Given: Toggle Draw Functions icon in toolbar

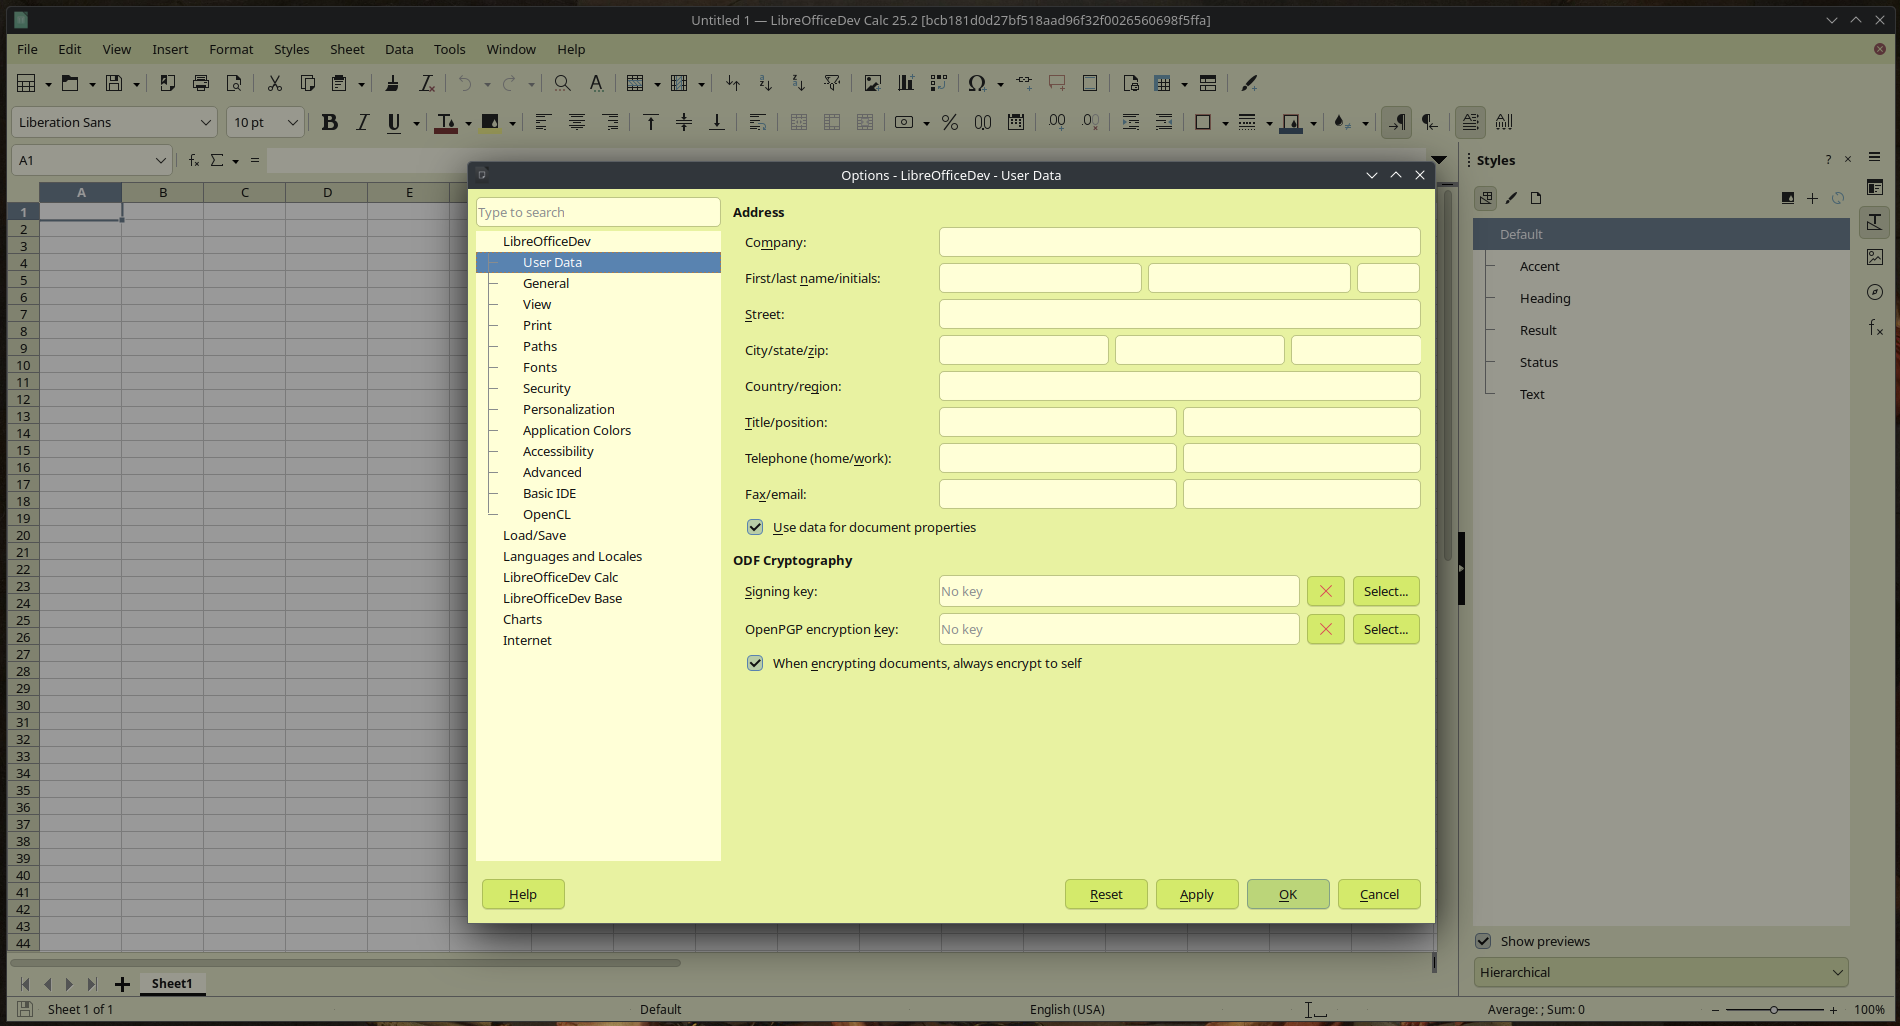Looking at the screenshot, I should pos(1249,83).
